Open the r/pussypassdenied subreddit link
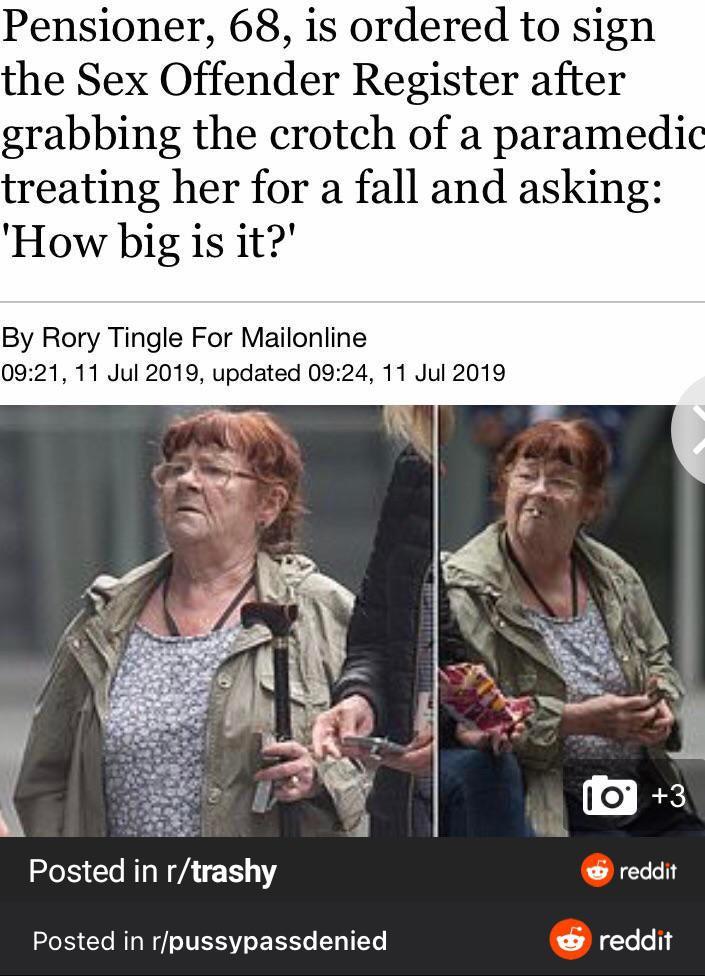This screenshot has width=705, height=976. point(269,941)
